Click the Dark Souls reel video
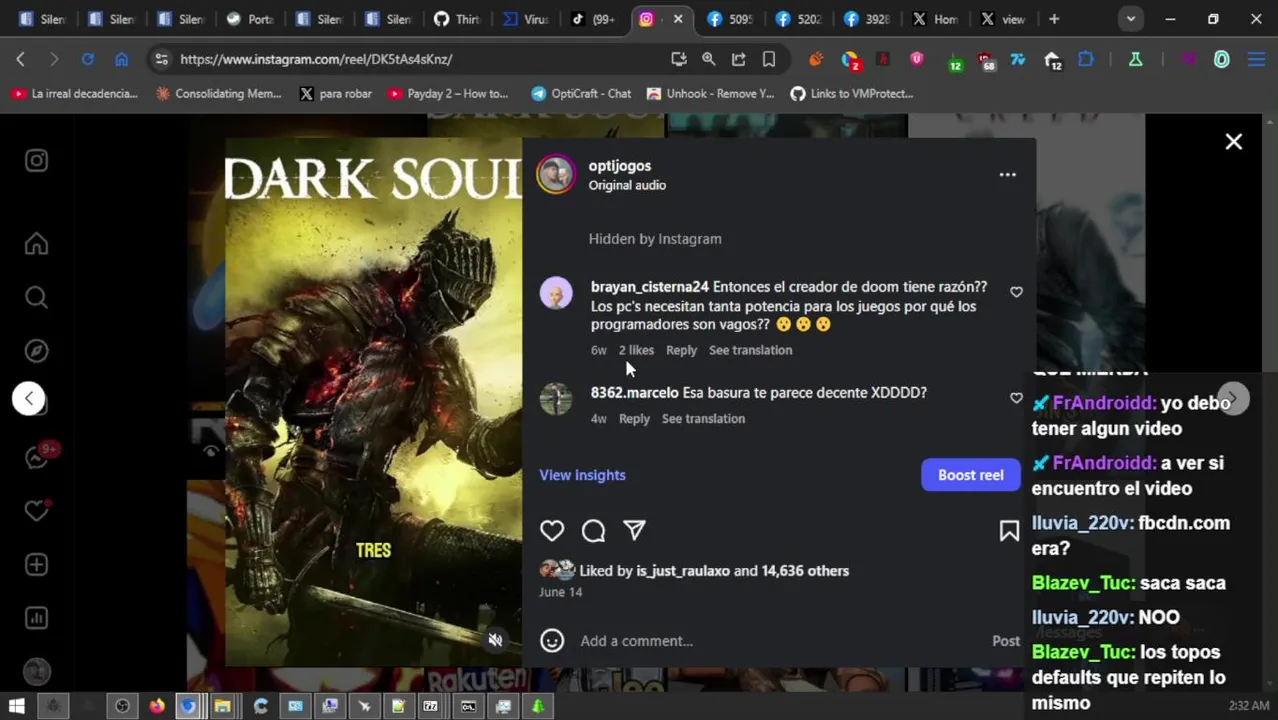Image resolution: width=1278 pixels, height=720 pixels. coord(373,402)
